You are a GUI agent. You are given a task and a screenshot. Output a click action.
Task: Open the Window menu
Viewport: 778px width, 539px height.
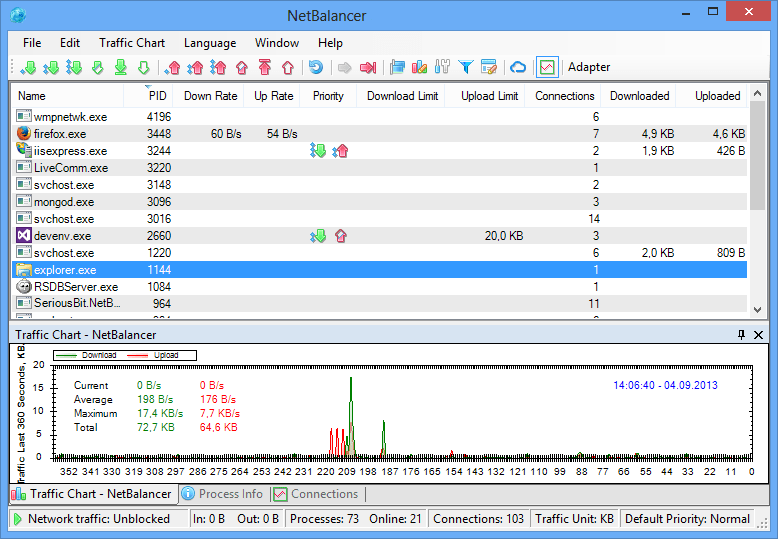pyautogui.click(x=277, y=43)
